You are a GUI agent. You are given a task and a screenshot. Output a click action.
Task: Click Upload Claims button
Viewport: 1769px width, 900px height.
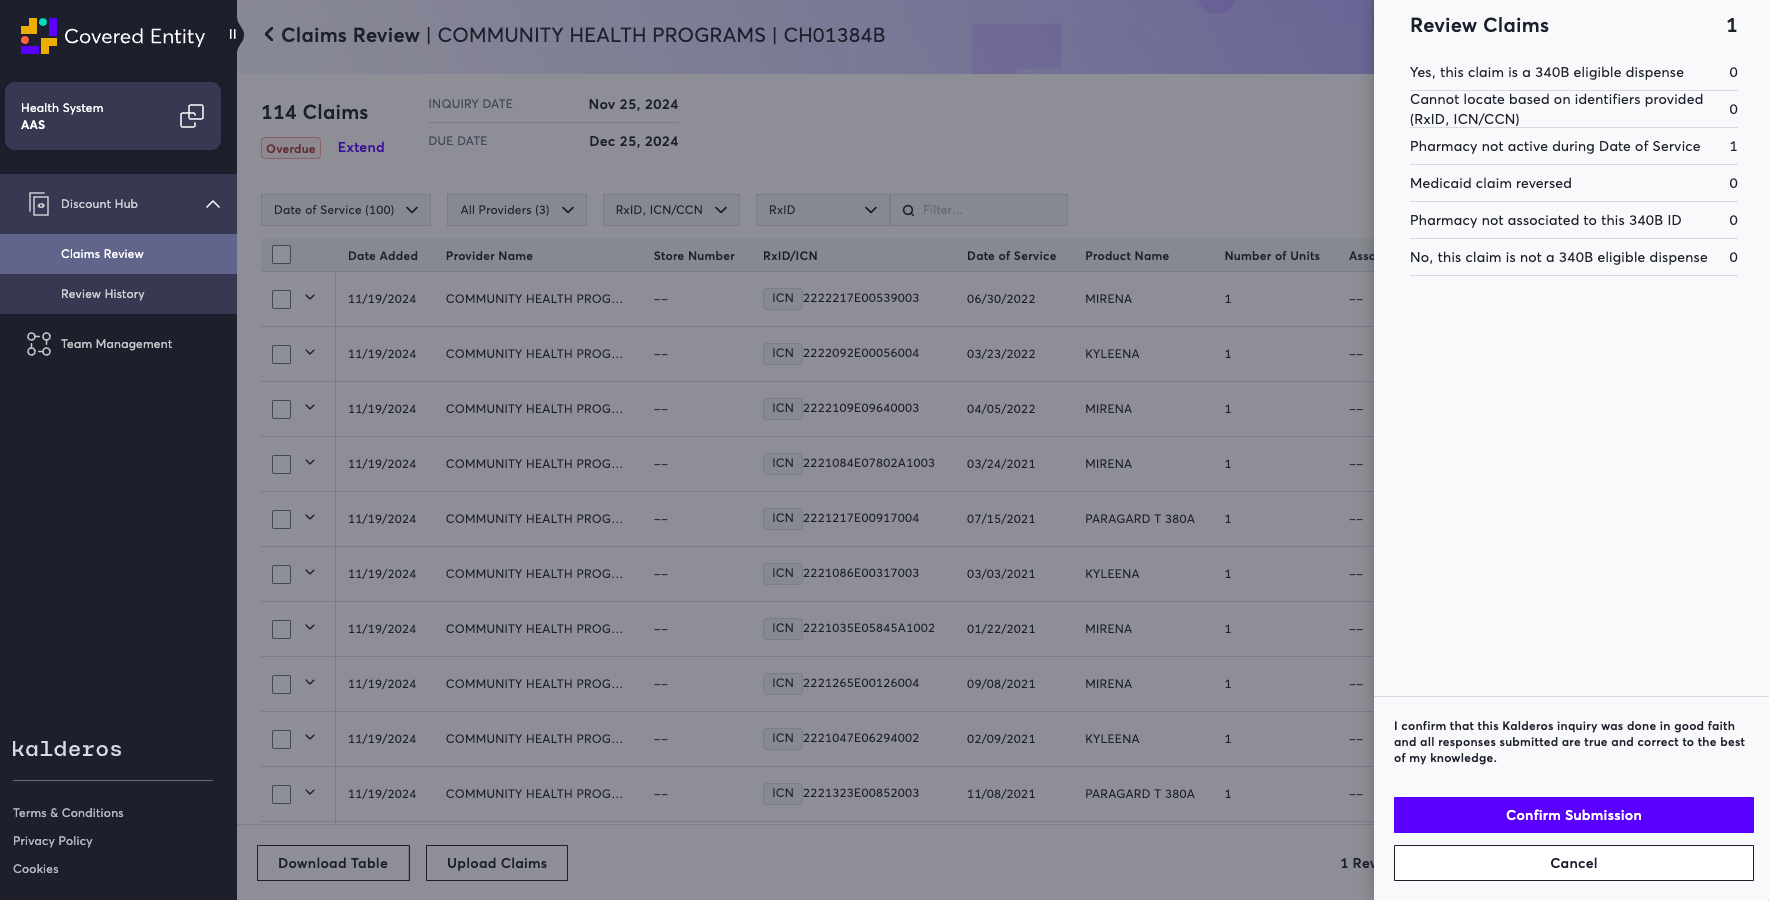click(497, 863)
